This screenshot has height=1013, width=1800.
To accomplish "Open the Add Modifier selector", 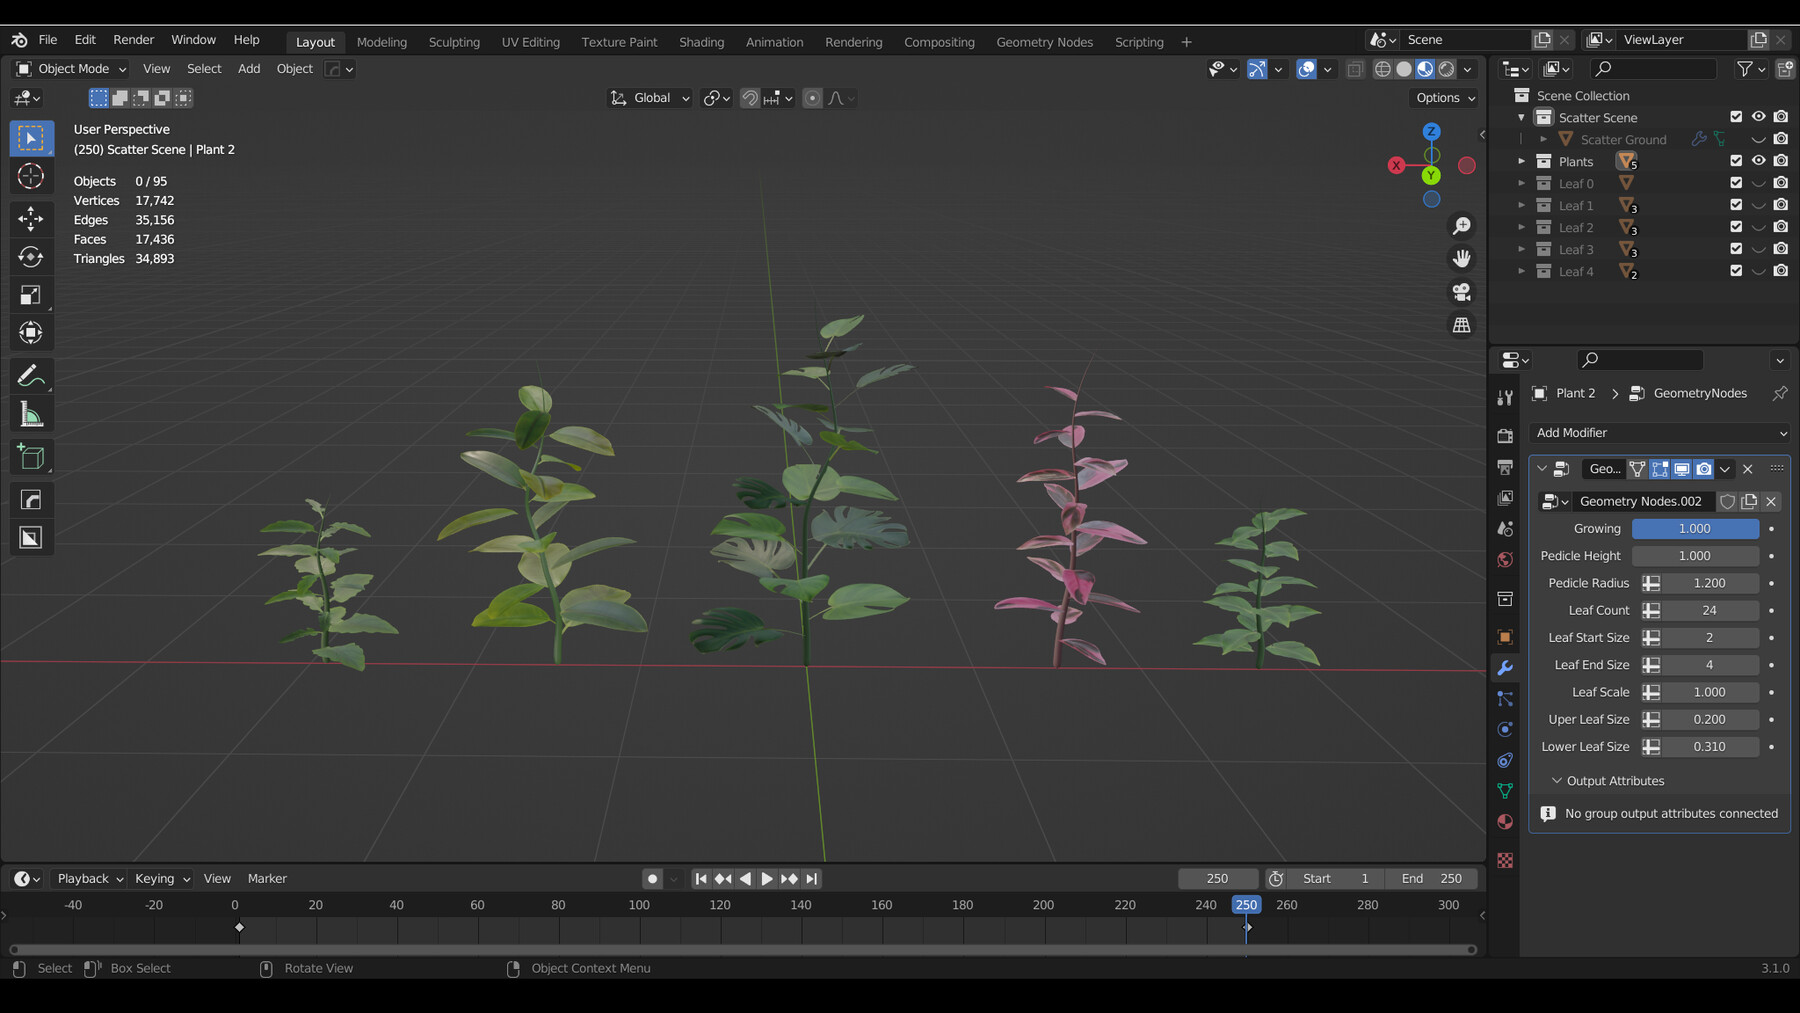I will coord(1658,432).
